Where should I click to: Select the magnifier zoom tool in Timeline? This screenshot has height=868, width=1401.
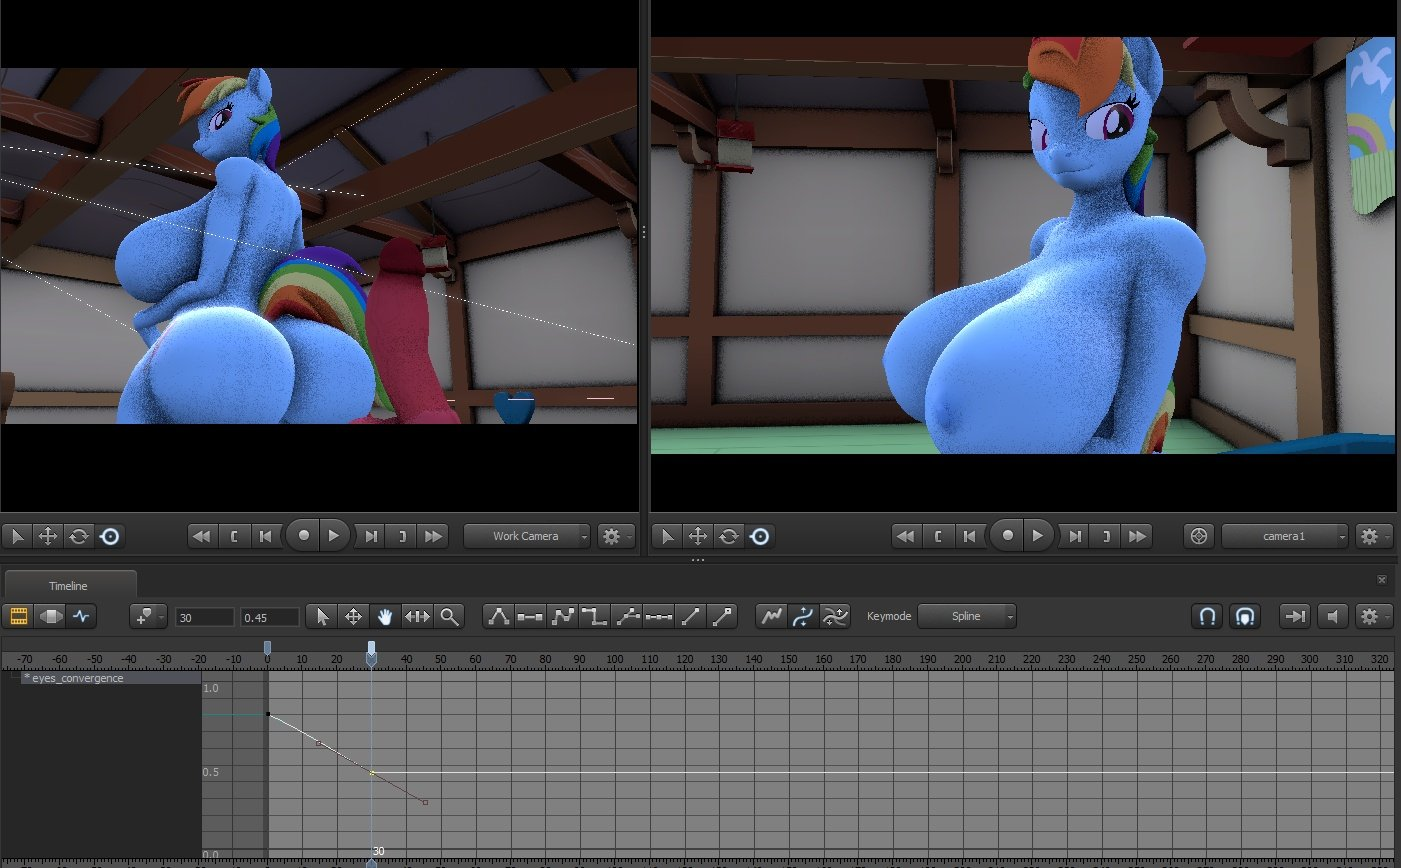[x=449, y=617]
